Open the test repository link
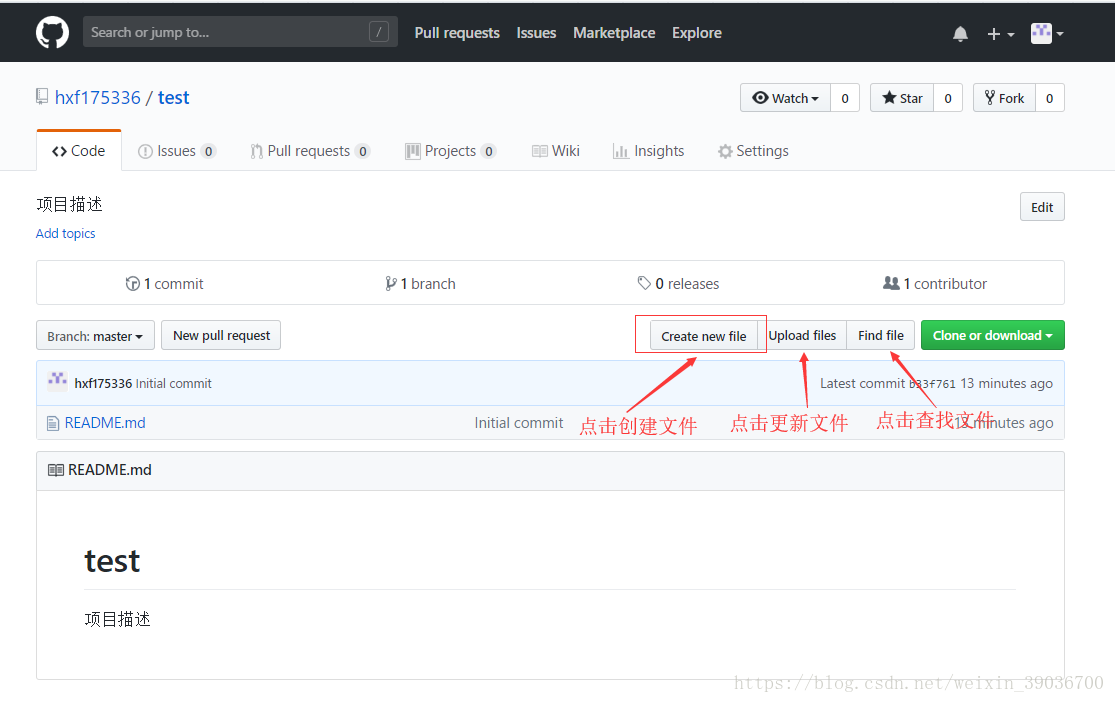The height and width of the screenshot is (703, 1115). point(174,97)
